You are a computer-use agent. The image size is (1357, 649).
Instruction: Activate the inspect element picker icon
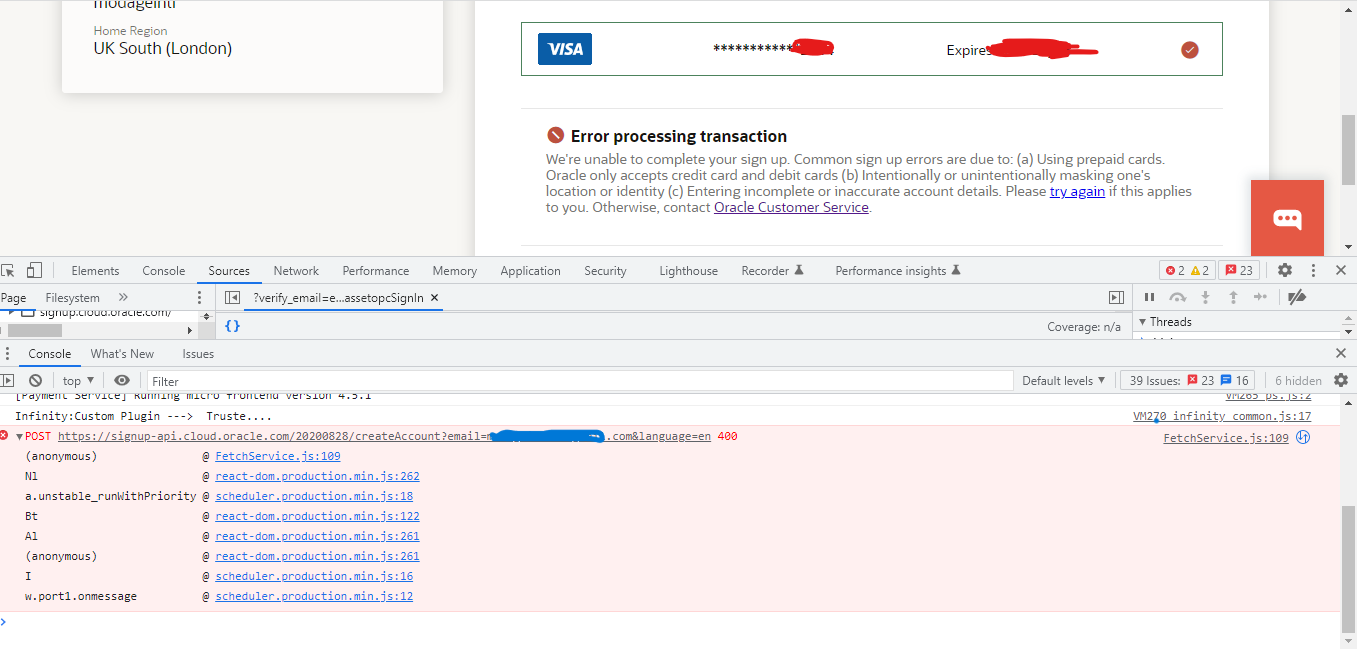point(8,270)
